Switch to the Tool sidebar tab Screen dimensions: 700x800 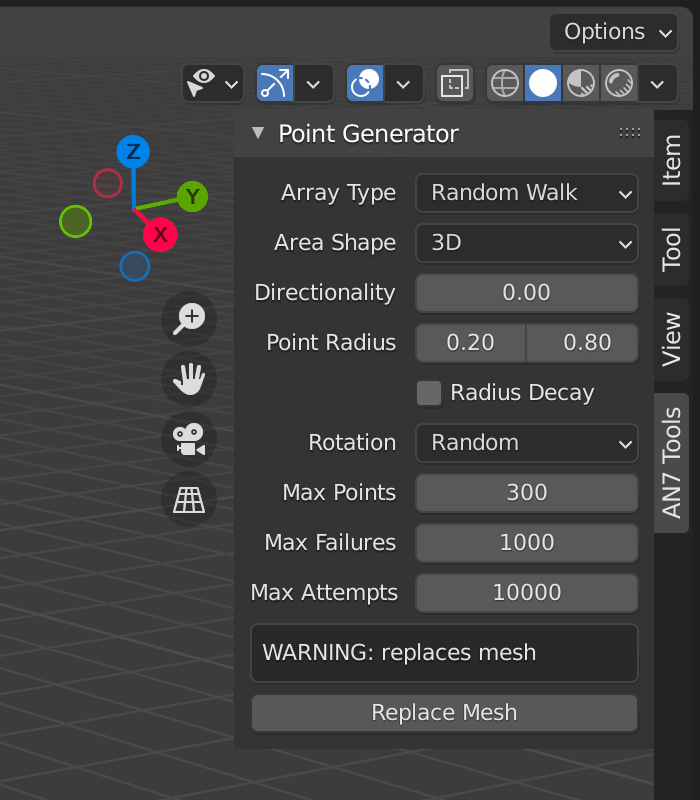click(671, 249)
